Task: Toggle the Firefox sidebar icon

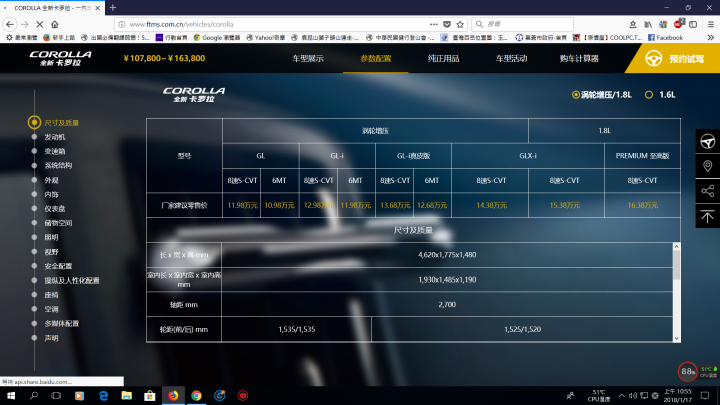Action: tap(693, 24)
